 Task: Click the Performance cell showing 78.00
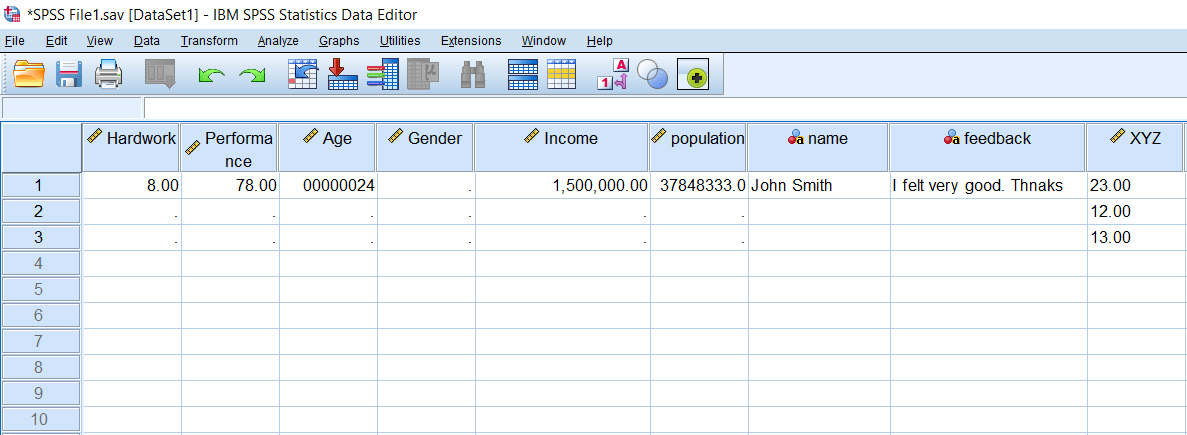click(x=229, y=185)
